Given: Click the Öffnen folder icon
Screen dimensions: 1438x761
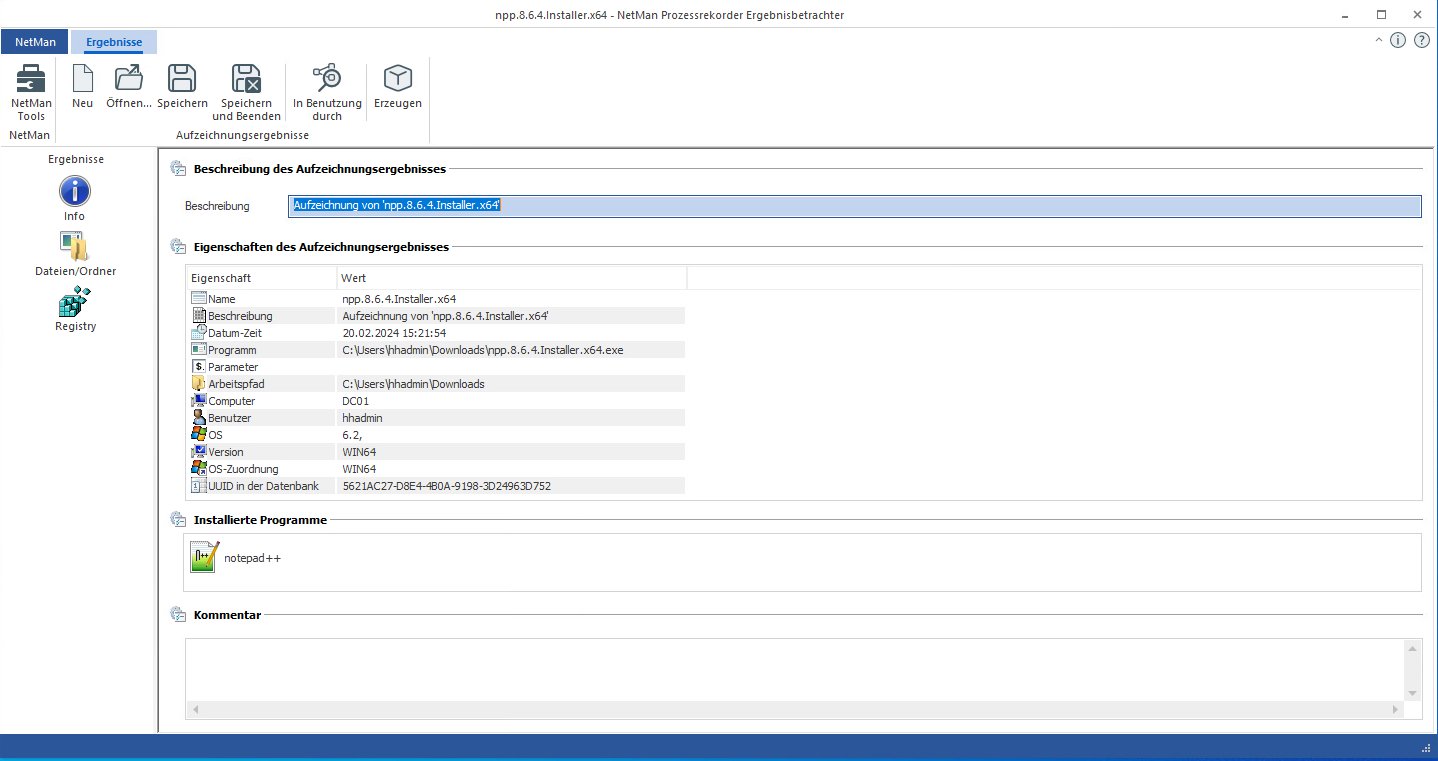Looking at the screenshot, I should click(x=129, y=79).
